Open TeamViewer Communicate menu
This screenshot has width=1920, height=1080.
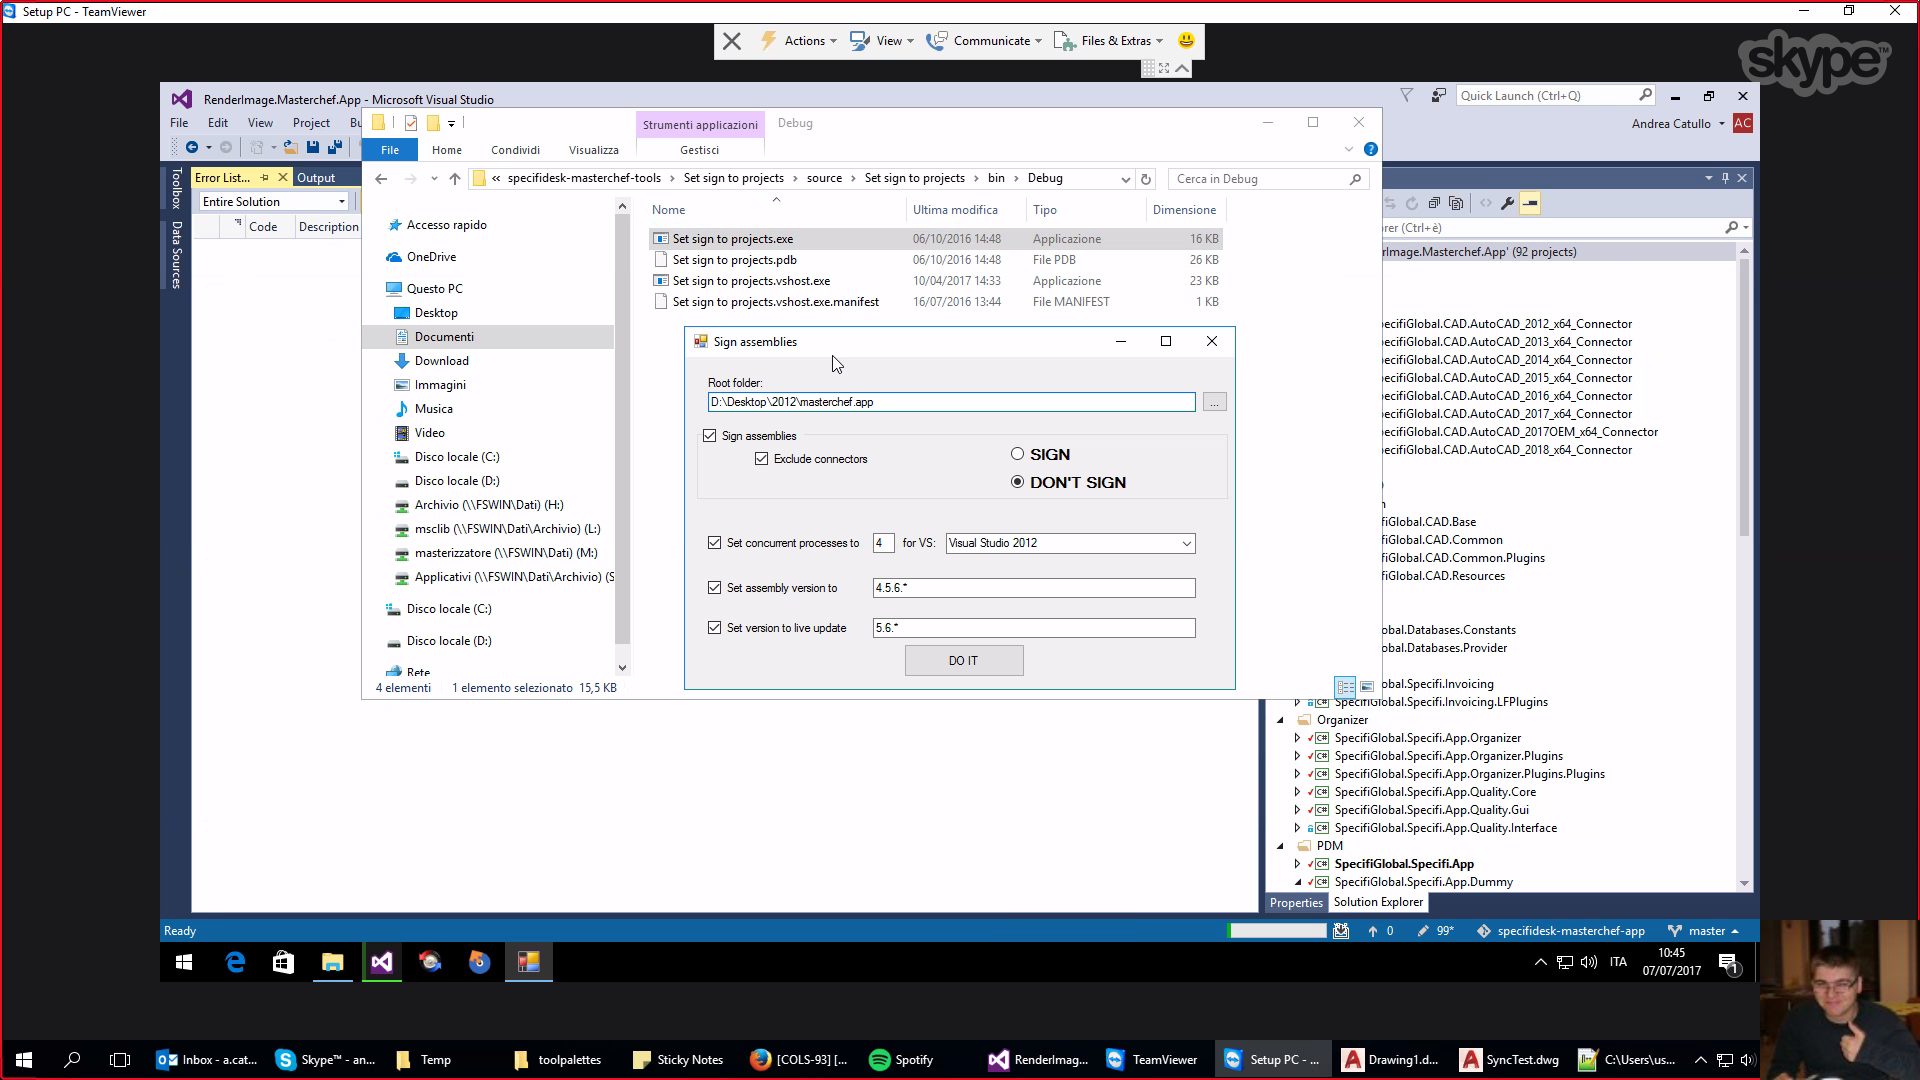[984, 41]
